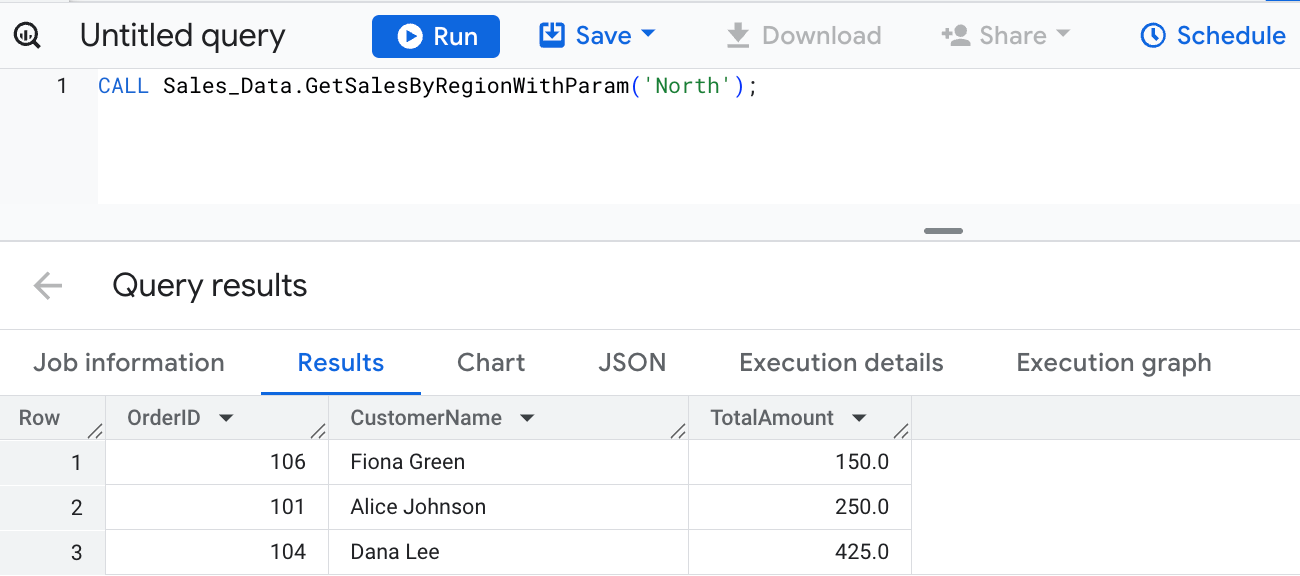The height and width of the screenshot is (576, 1300).
Task: Click the query magnifier icon beside Untitled query
Action: point(27,36)
